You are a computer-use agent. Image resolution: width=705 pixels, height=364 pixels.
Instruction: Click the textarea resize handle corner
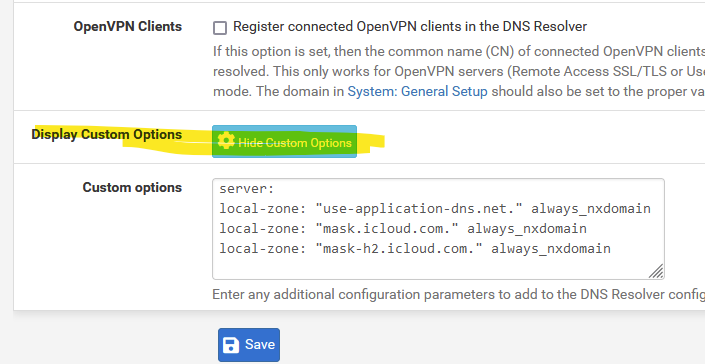(656, 271)
